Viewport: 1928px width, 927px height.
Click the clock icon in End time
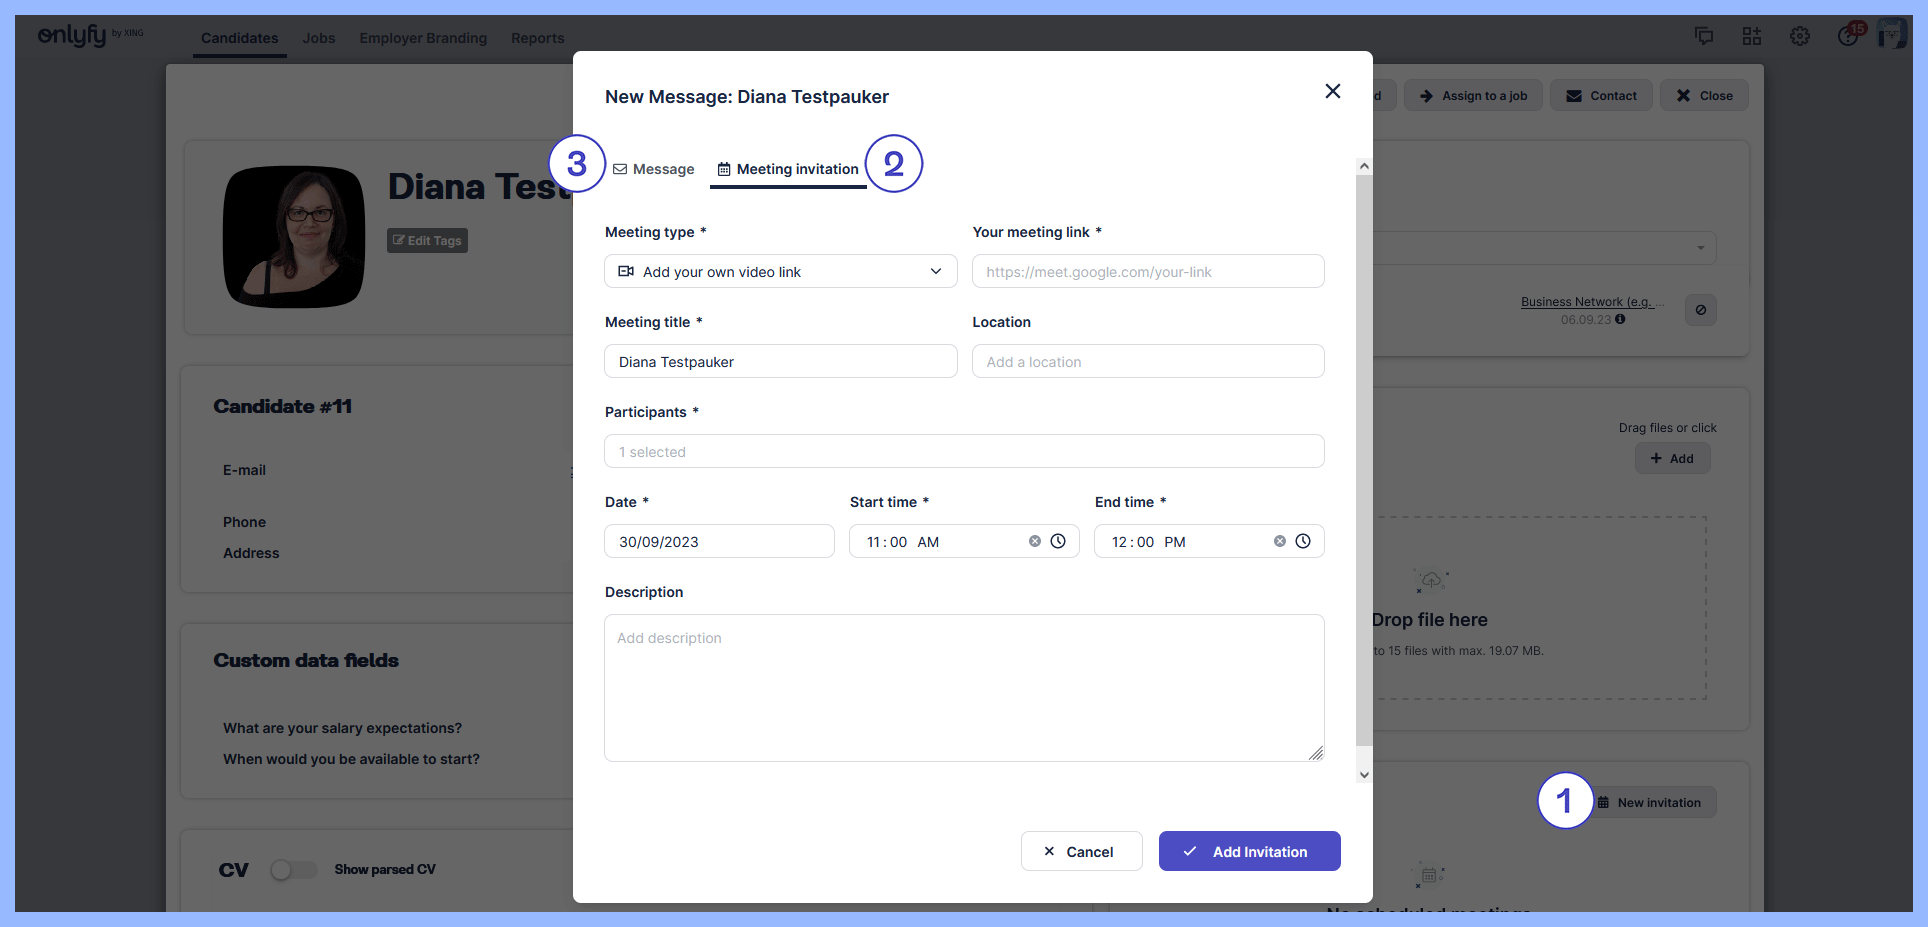click(1303, 541)
